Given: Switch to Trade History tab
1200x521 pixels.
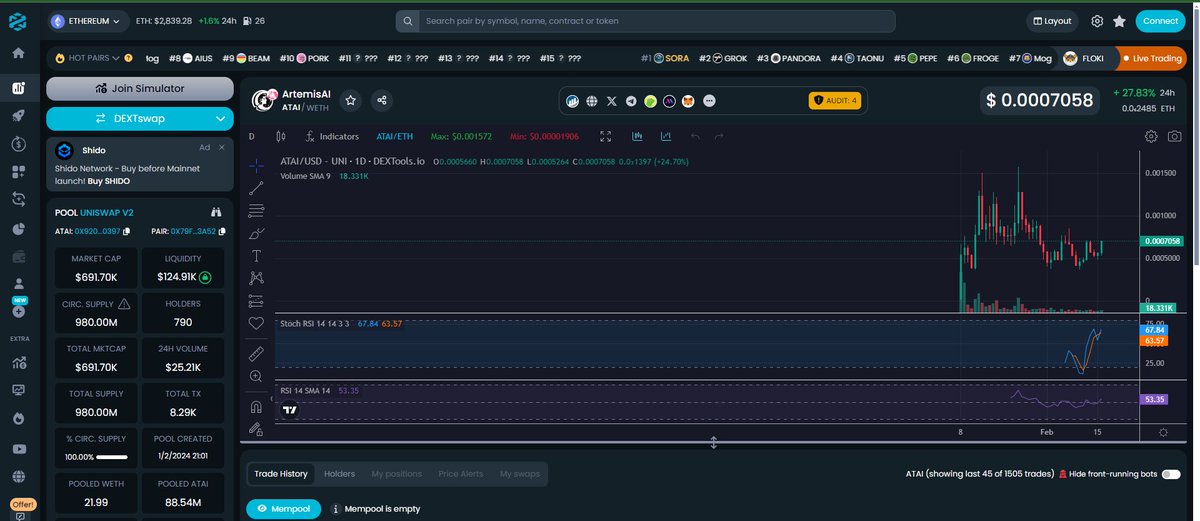Looking at the screenshot, I should tap(281, 474).
